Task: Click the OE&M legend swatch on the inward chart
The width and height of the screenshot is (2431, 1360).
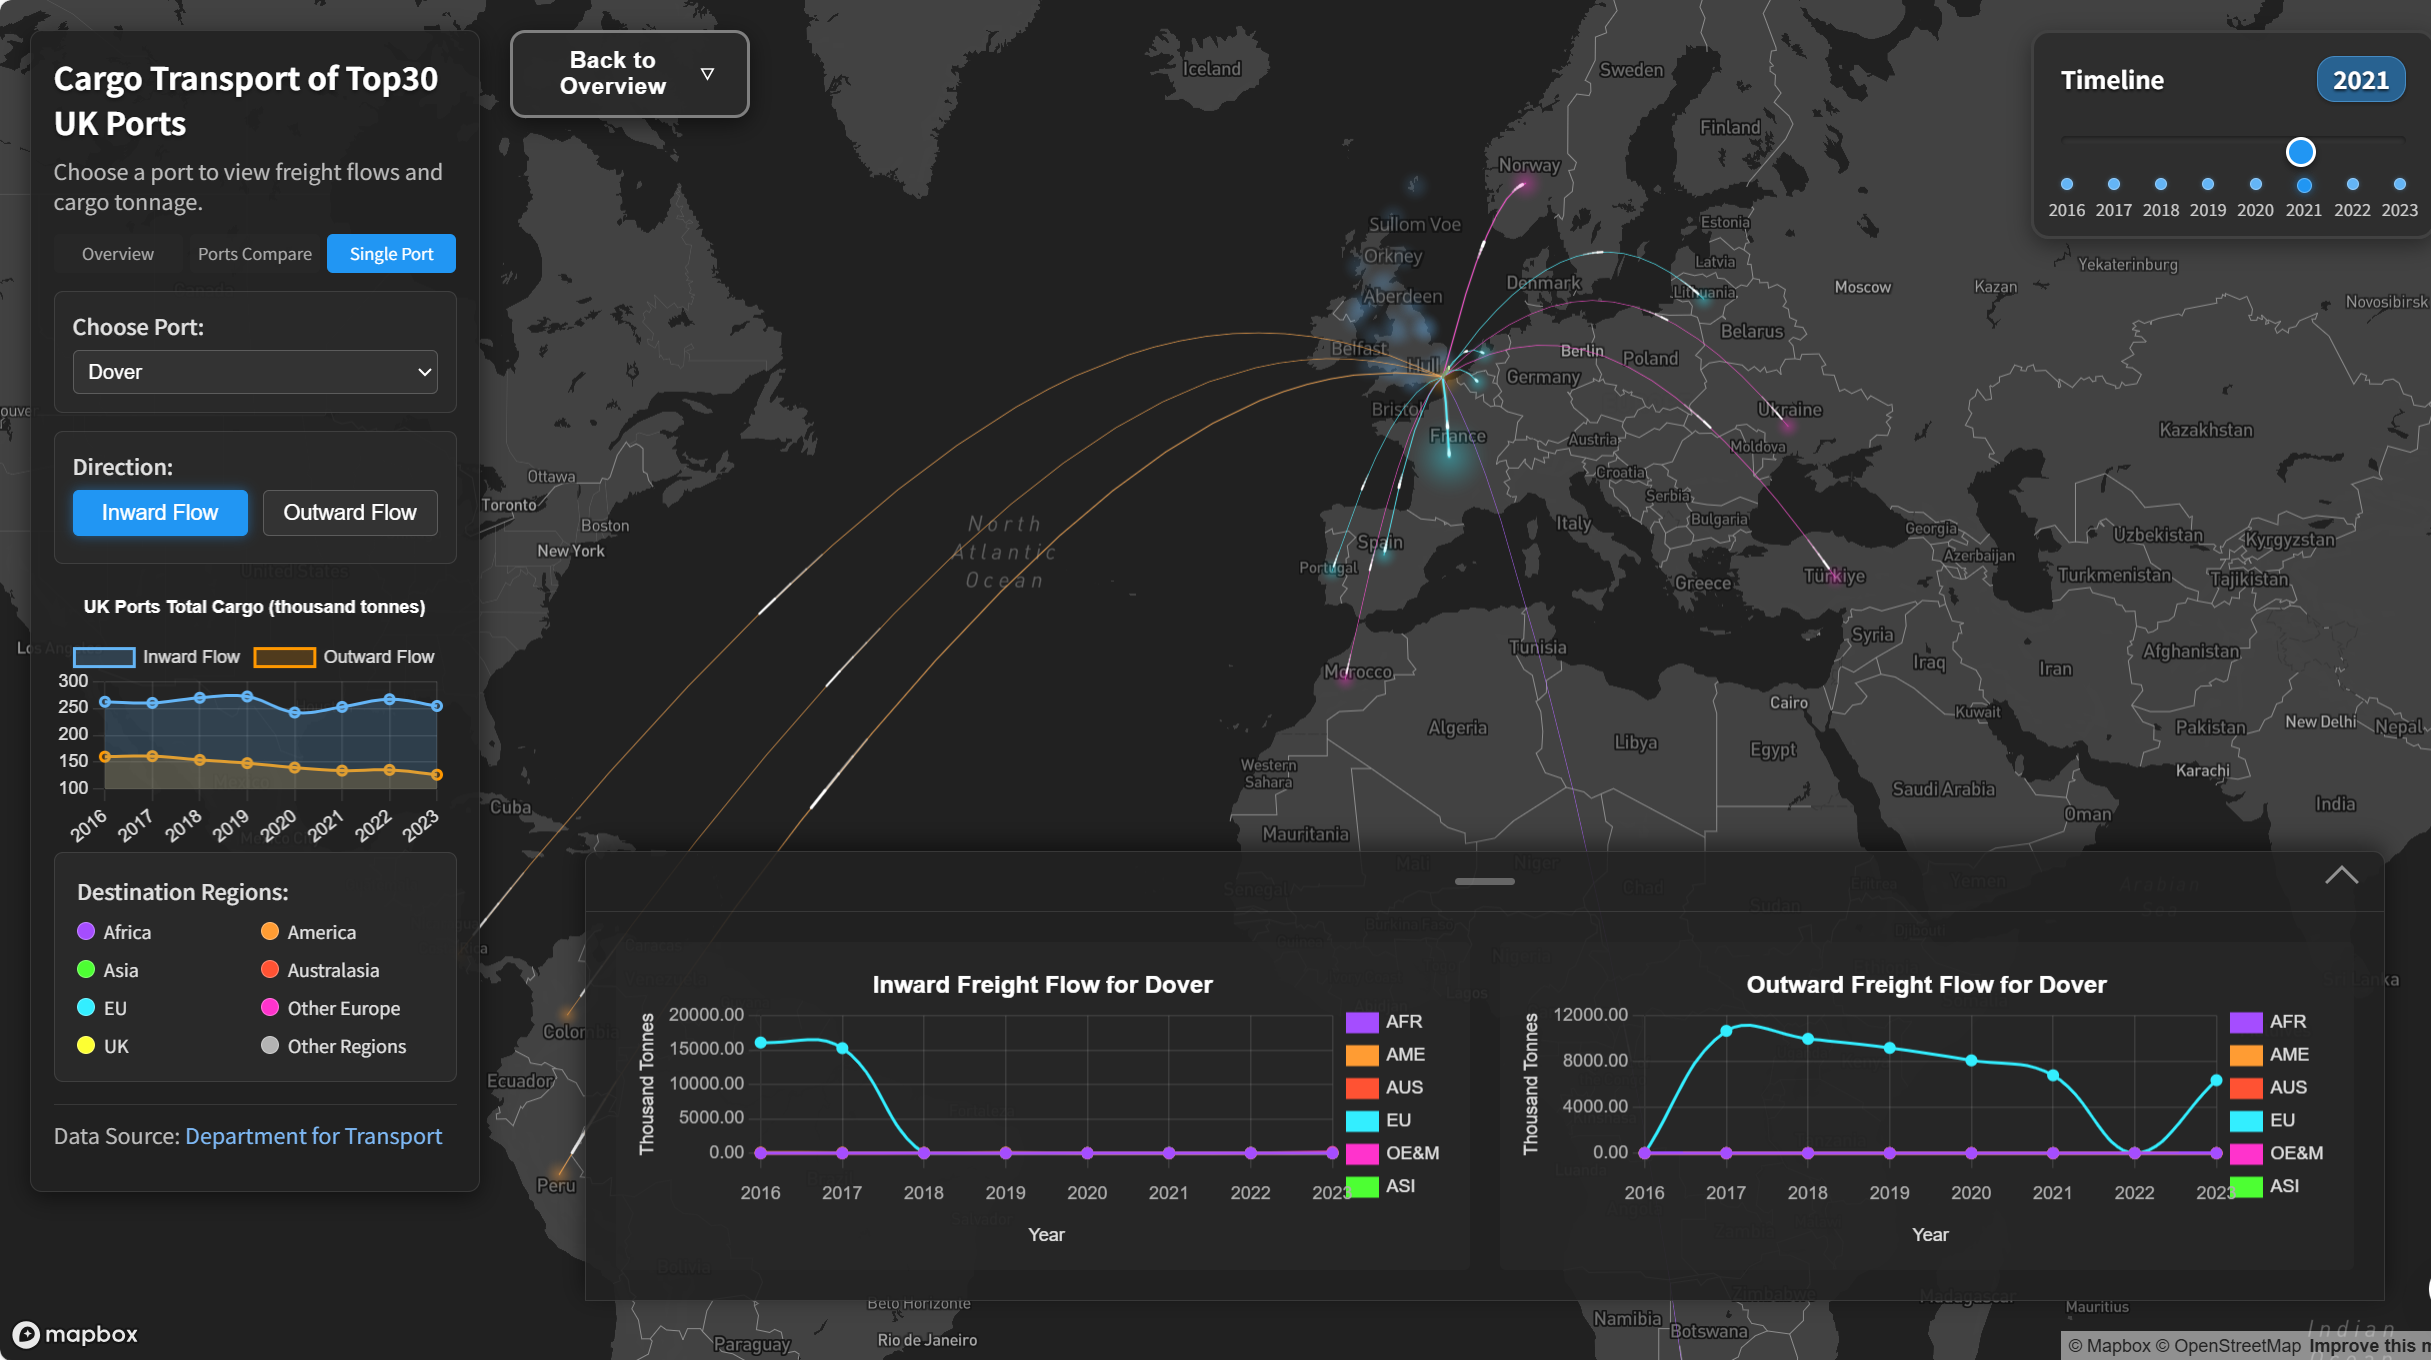Action: [1362, 1153]
